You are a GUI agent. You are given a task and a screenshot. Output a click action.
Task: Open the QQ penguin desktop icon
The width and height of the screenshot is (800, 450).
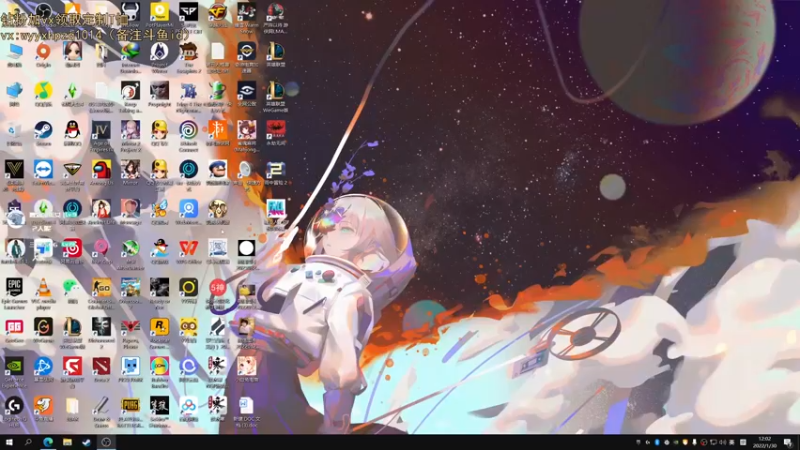[72, 130]
